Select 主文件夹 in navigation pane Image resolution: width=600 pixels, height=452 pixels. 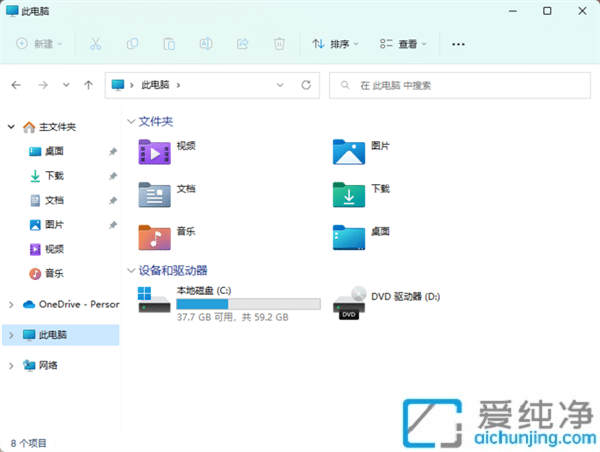point(57,127)
